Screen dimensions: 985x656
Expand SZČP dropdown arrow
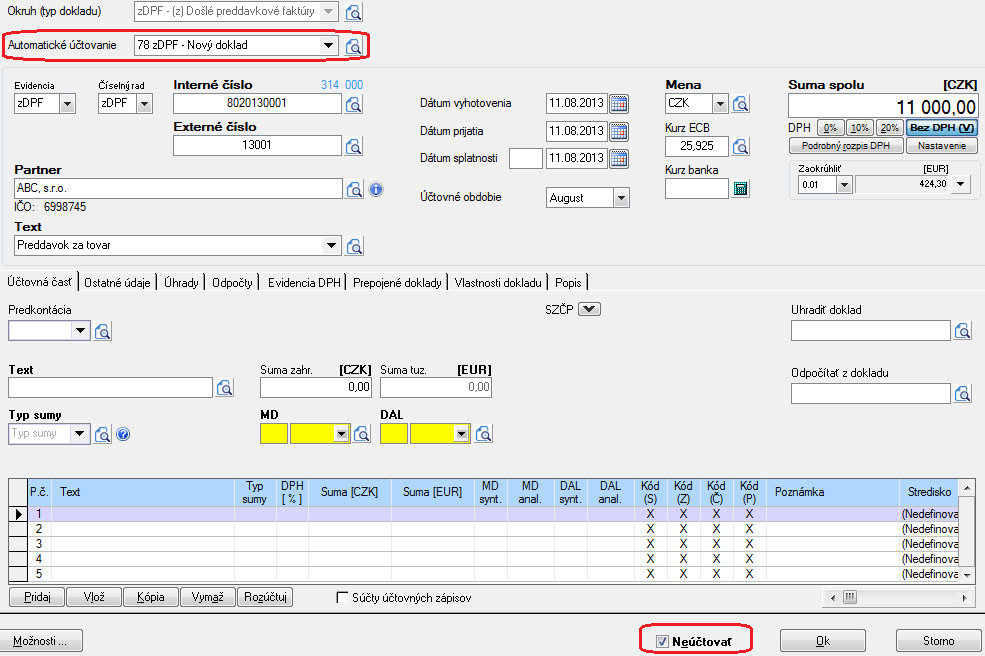tap(589, 309)
